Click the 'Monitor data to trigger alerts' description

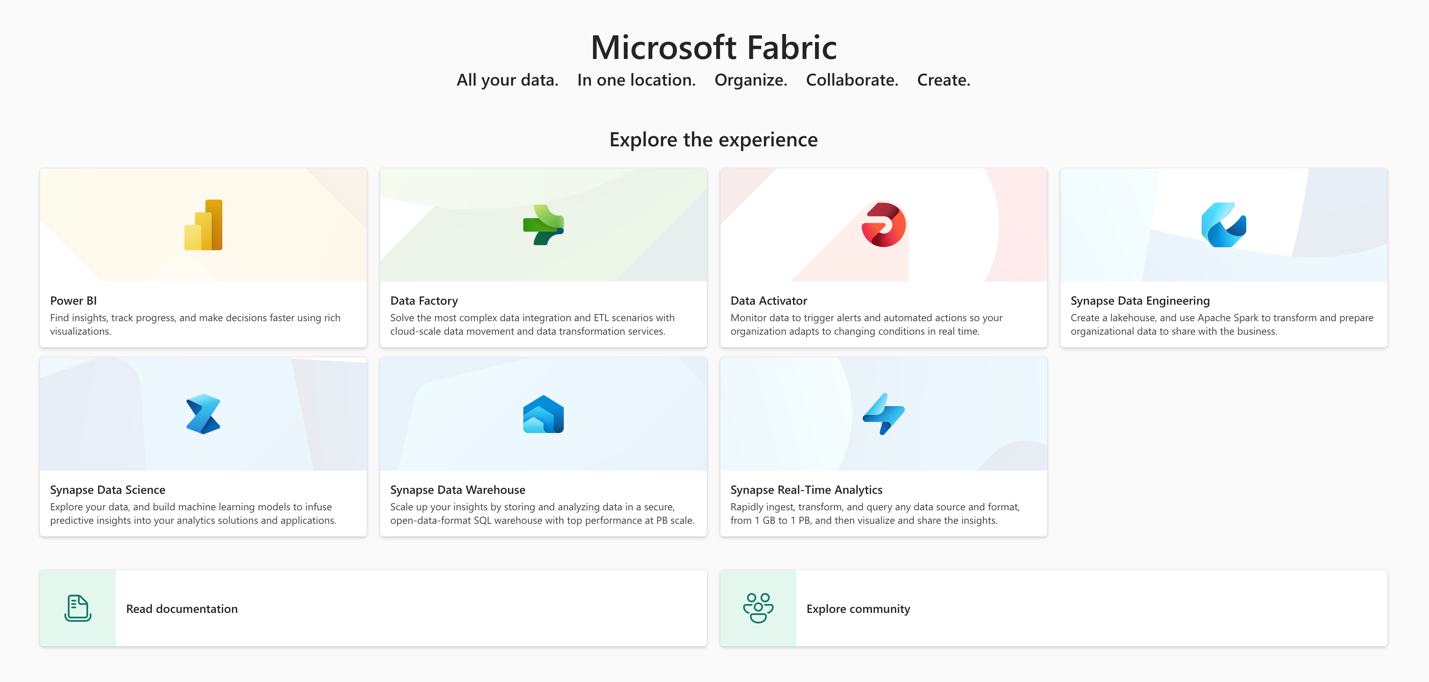coord(866,324)
